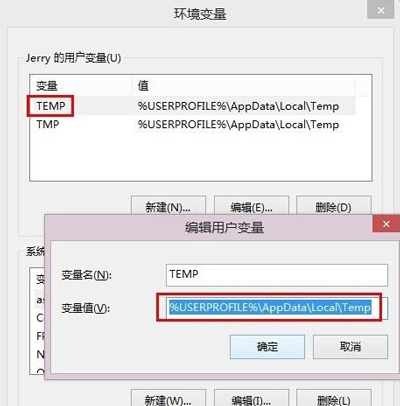
Task: Confirm with the 确定 button
Action: 267,347
